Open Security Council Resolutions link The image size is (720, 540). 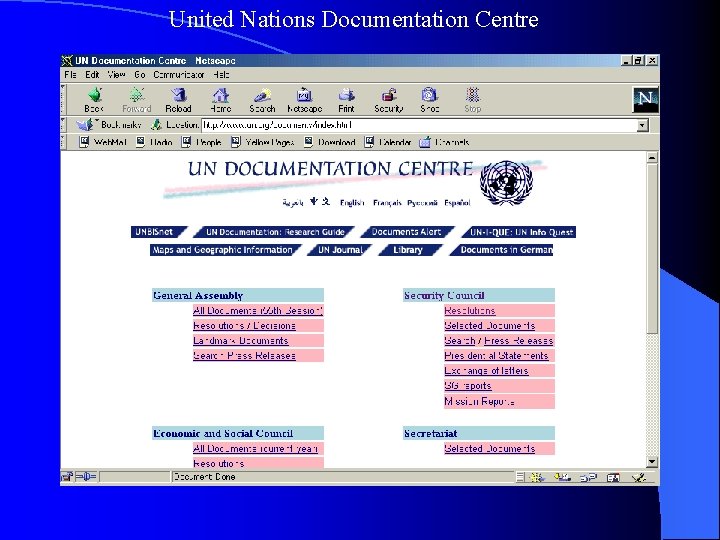[x=470, y=310]
